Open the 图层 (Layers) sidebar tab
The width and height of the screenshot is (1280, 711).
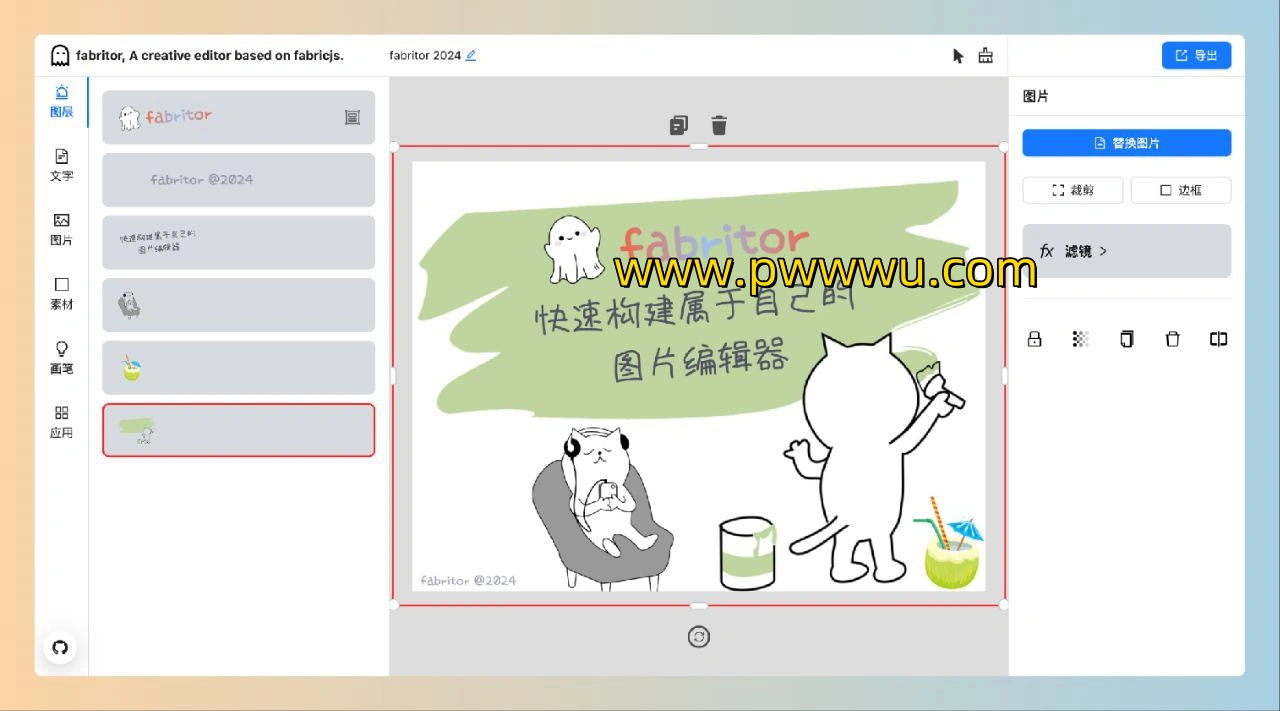click(x=62, y=101)
